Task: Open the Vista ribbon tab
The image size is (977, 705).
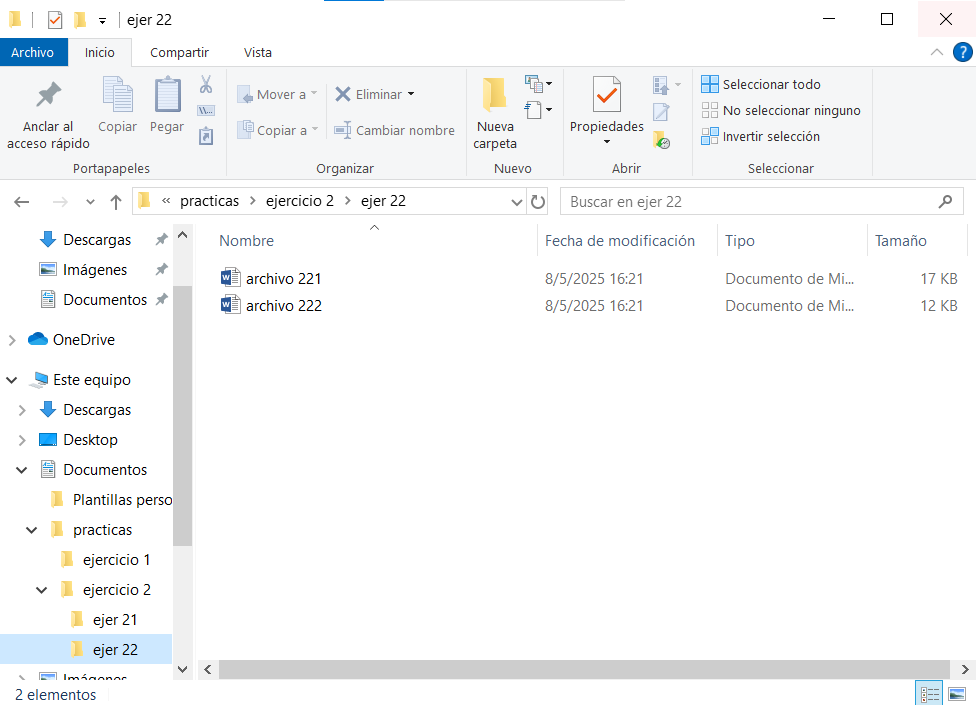Action: tap(257, 52)
